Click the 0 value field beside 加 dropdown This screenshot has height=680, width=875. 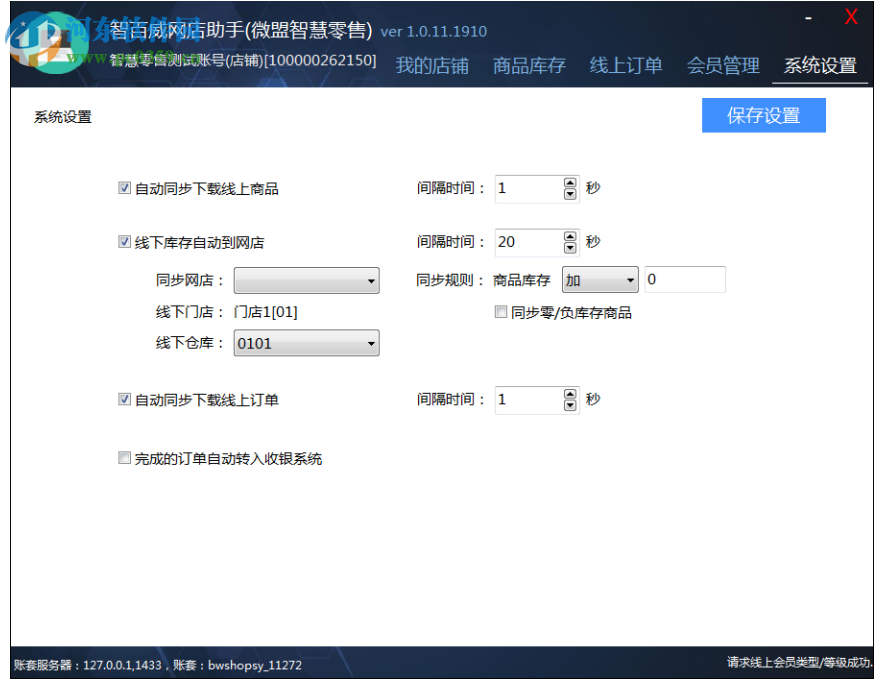pos(685,280)
